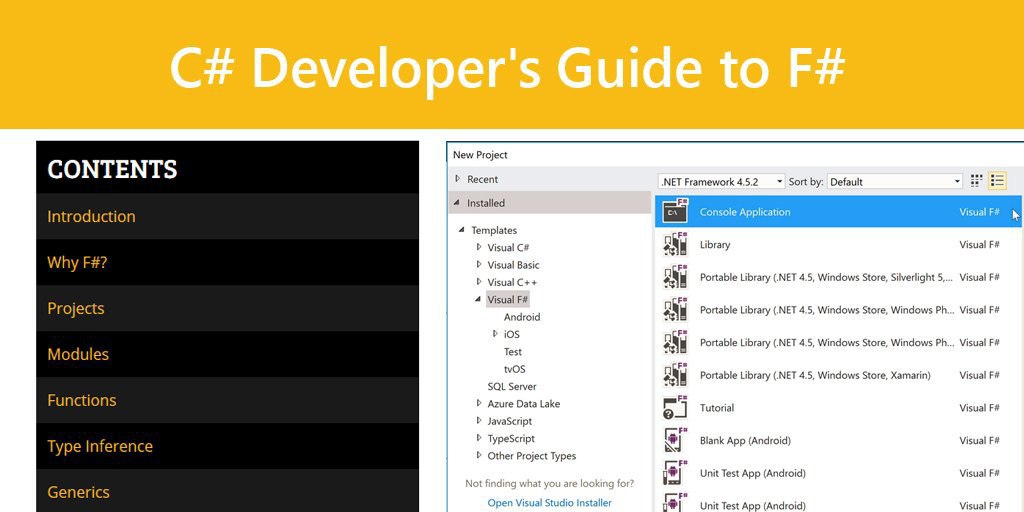Go to the Modules contents entry
Screen dimensions: 1024x512
(227, 354)
